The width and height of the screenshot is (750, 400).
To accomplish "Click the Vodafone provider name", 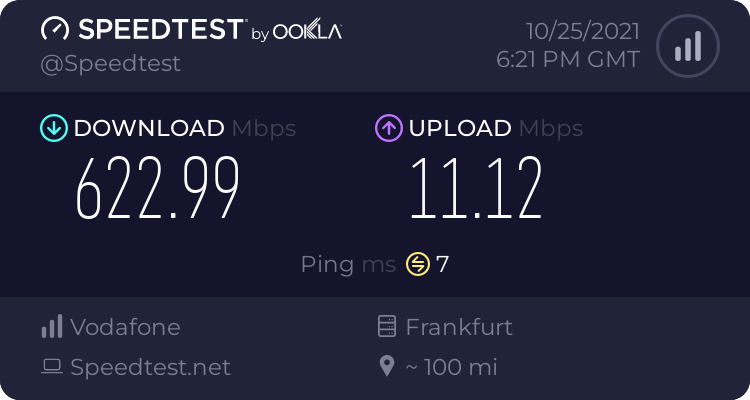I will coord(125,327).
